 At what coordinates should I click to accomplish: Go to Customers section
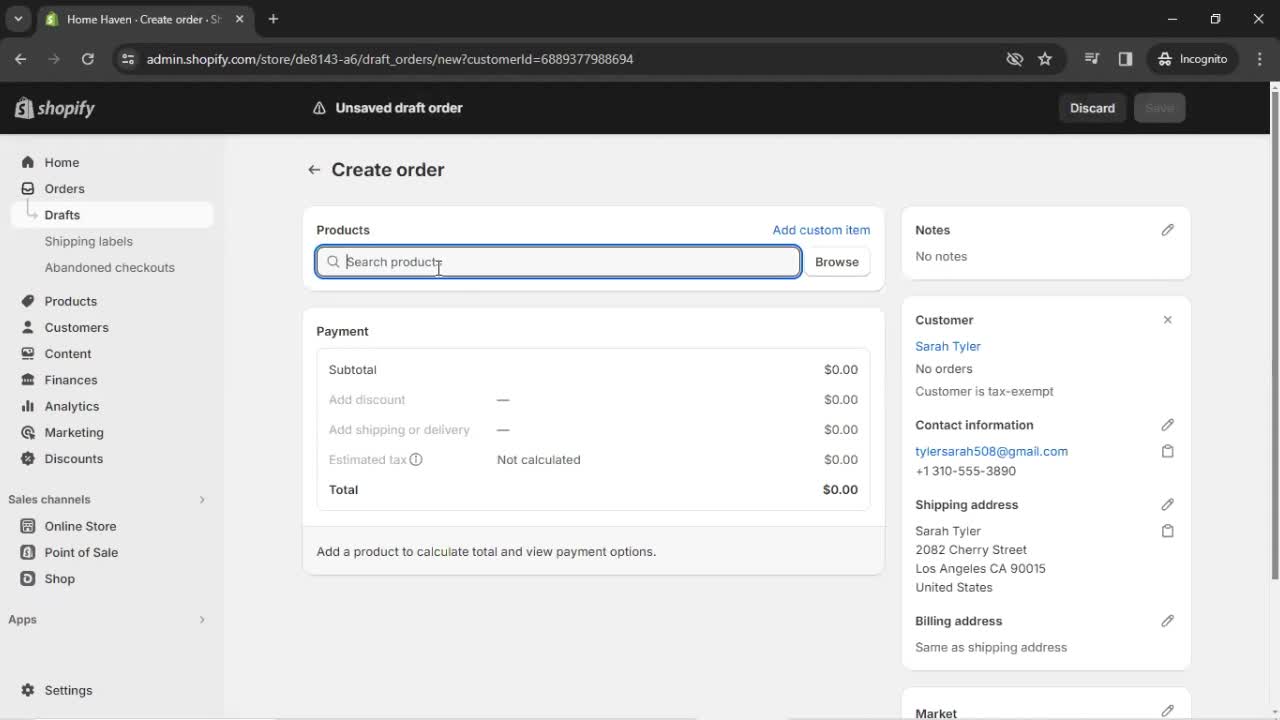[76, 327]
